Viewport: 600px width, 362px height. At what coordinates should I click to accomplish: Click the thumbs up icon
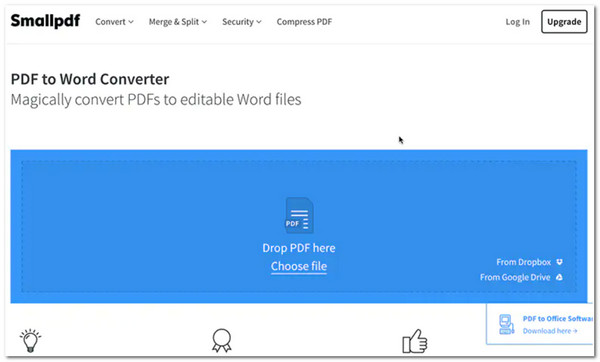tap(415, 341)
